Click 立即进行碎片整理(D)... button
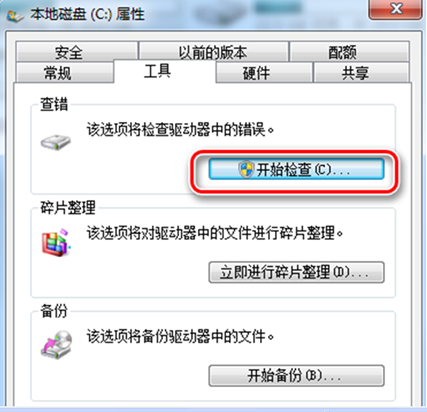This screenshot has height=412, width=427. tap(296, 272)
